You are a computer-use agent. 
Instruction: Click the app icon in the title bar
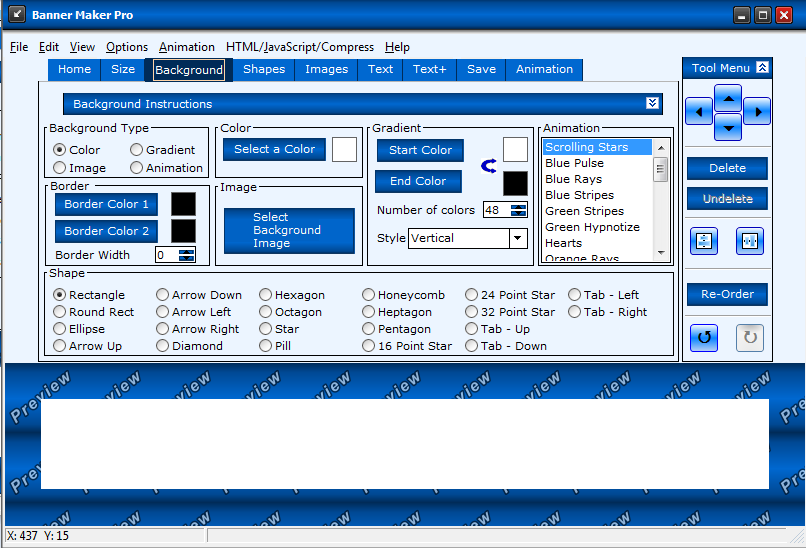17,14
